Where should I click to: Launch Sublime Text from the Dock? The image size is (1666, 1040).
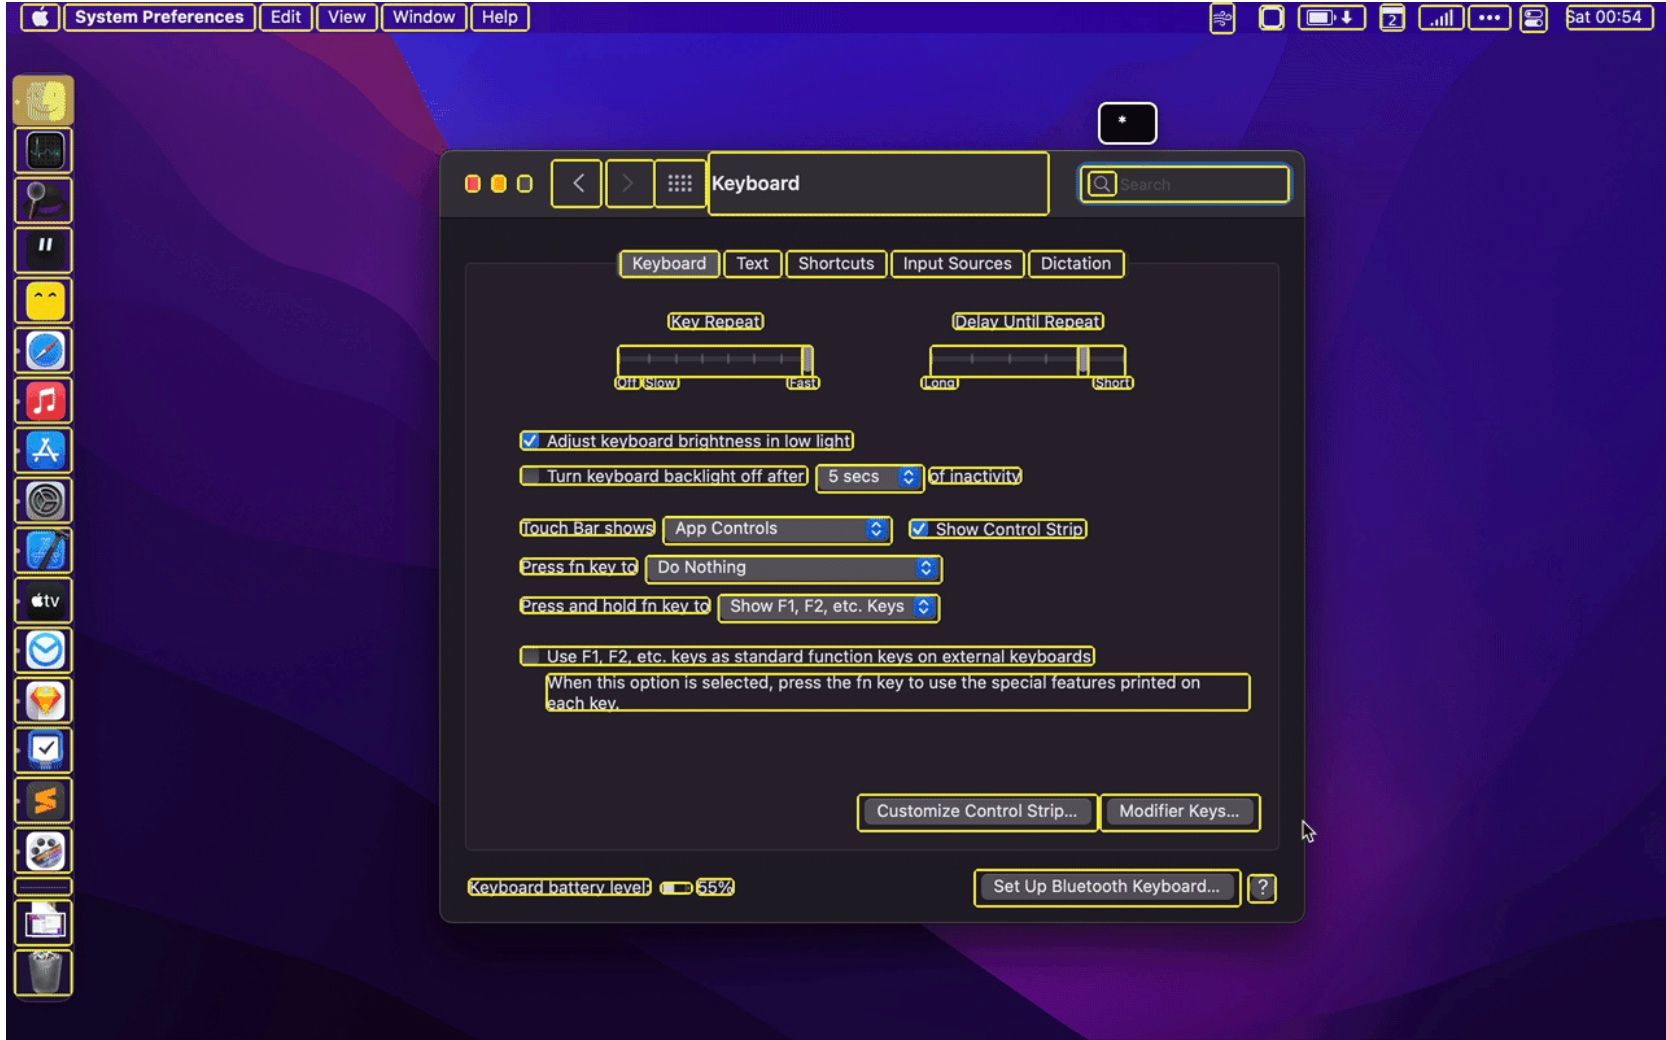pos(44,801)
